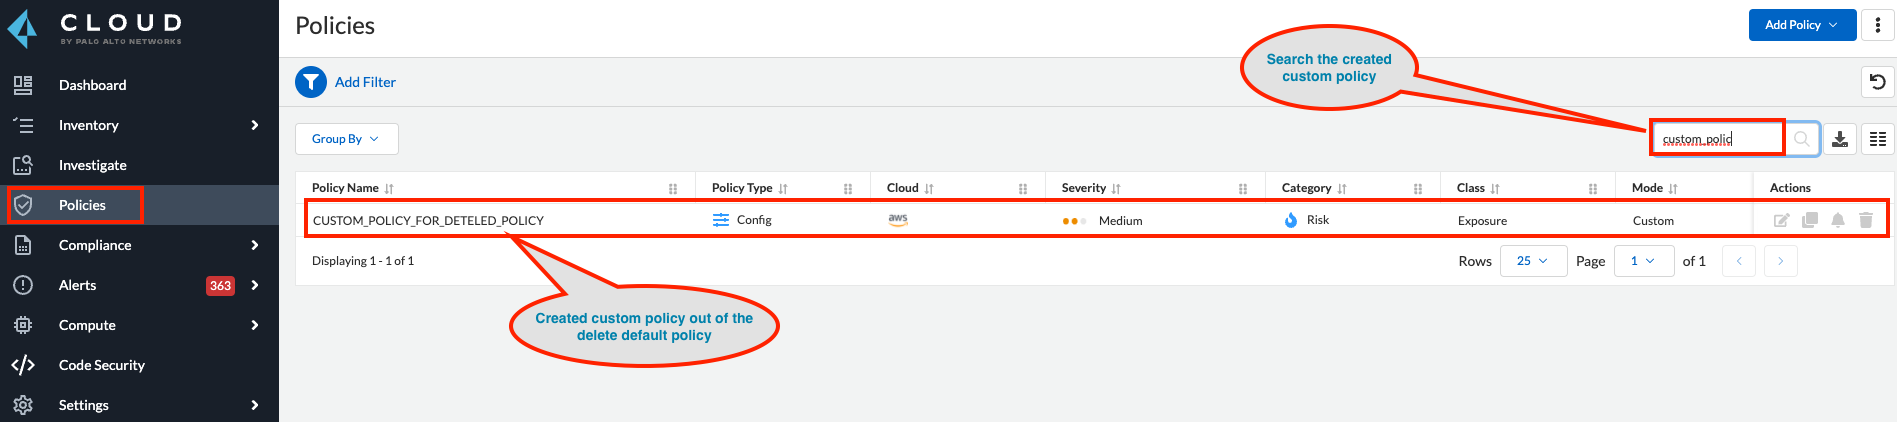
Task: Open the column picker icon
Action: 1878,139
